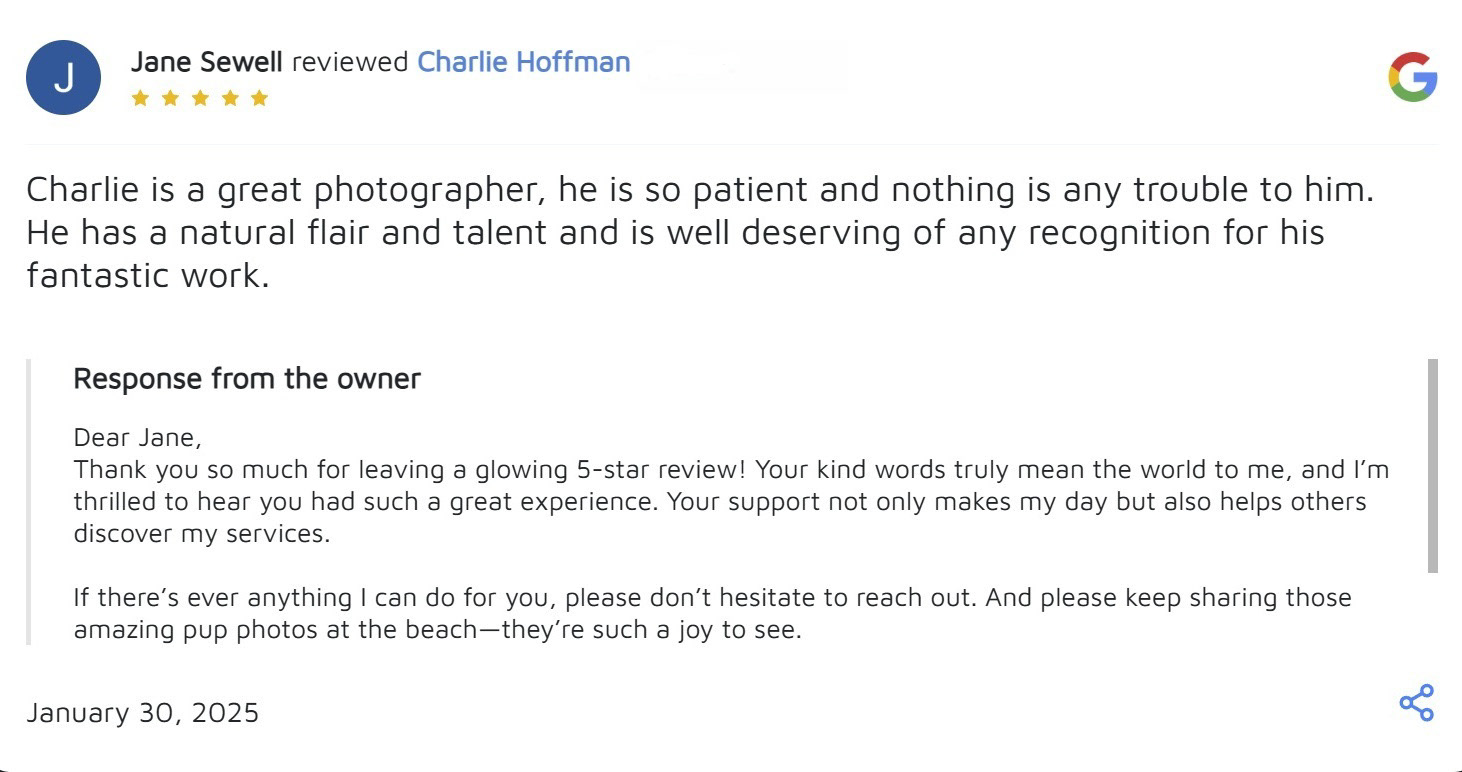Screen dimensions: 1462x772
Task: Open the Charlie Hoffman link
Action: pyautogui.click(x=523, y=62)
